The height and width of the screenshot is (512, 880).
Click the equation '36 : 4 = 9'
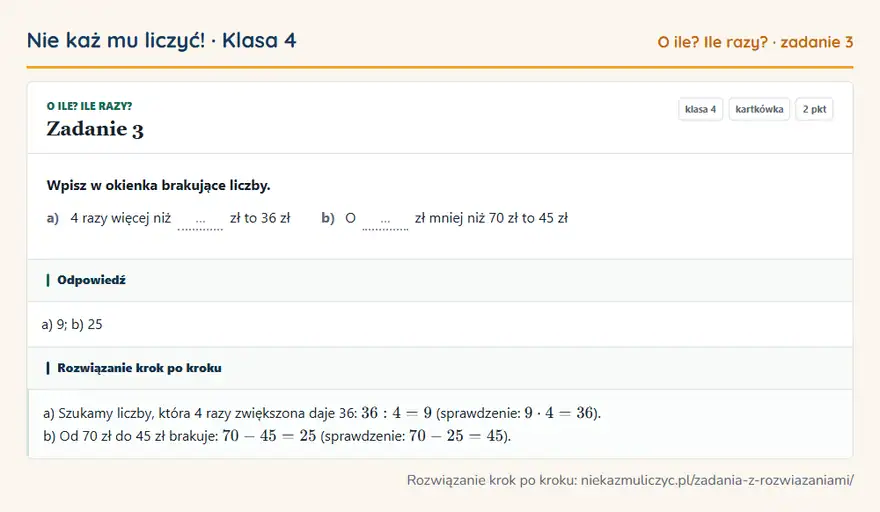(x=396, y=413)
